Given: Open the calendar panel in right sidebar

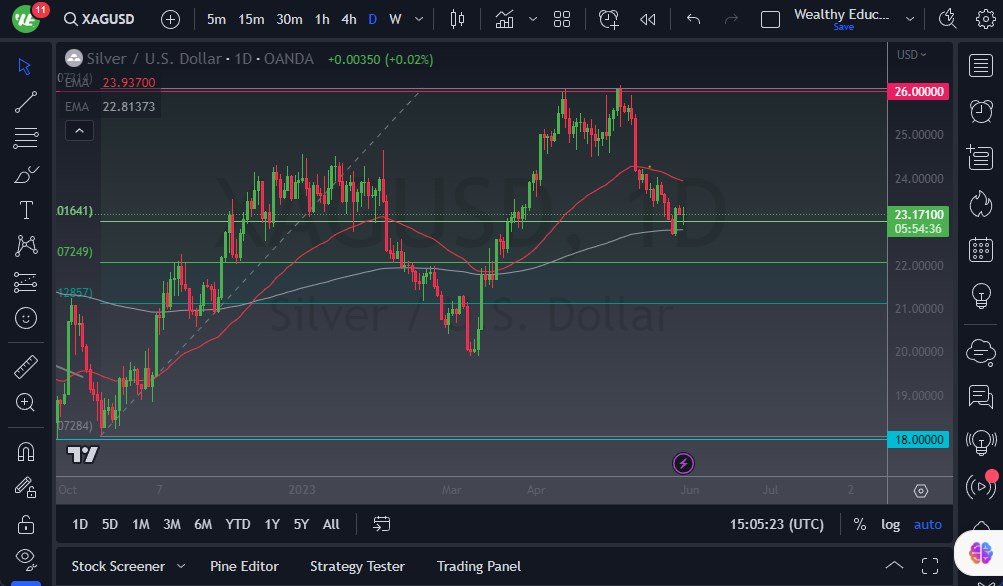Looking at the screenshot, I should click(981, 249).
